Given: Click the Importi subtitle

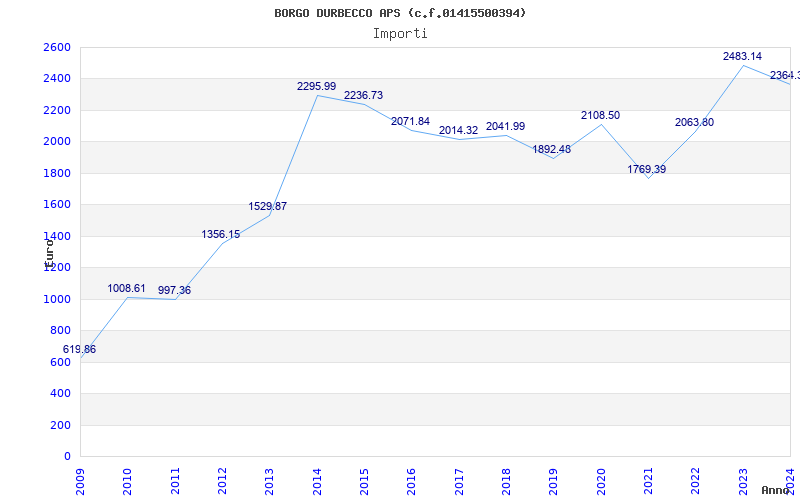Looking at the screenshot, I should point(400,34).
